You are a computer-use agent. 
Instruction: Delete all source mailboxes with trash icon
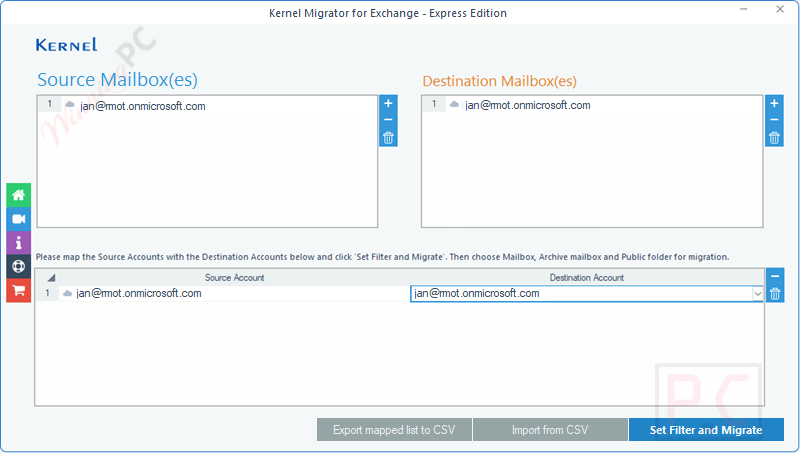pyautogui.click(x=388, y=138)
